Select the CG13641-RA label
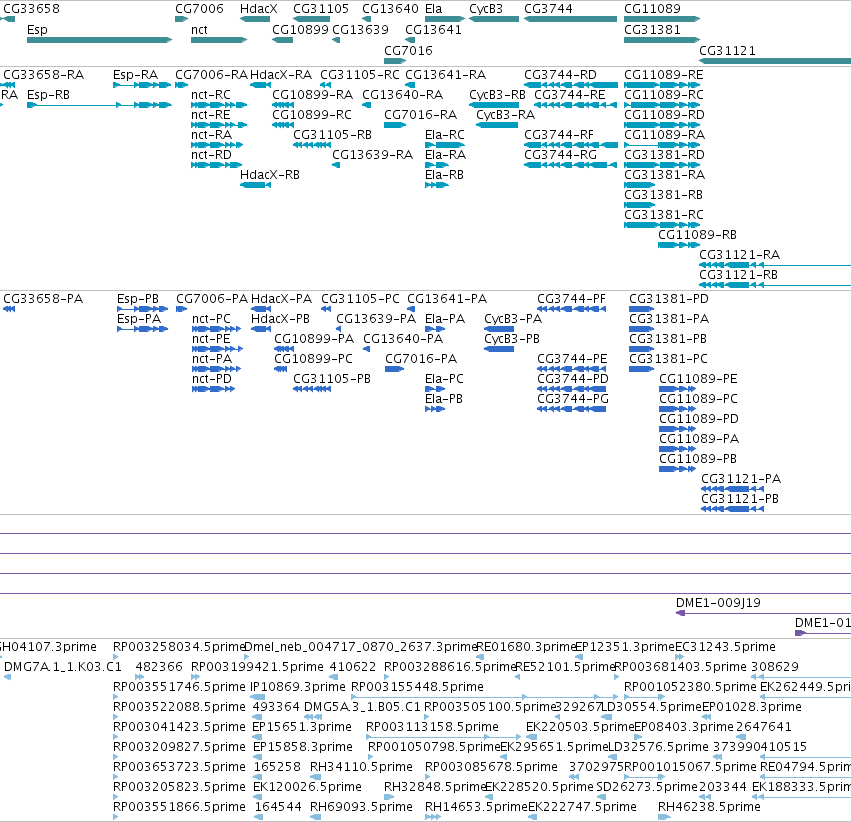The height and width of the screenshot is (822, 851). pos(445,75)
